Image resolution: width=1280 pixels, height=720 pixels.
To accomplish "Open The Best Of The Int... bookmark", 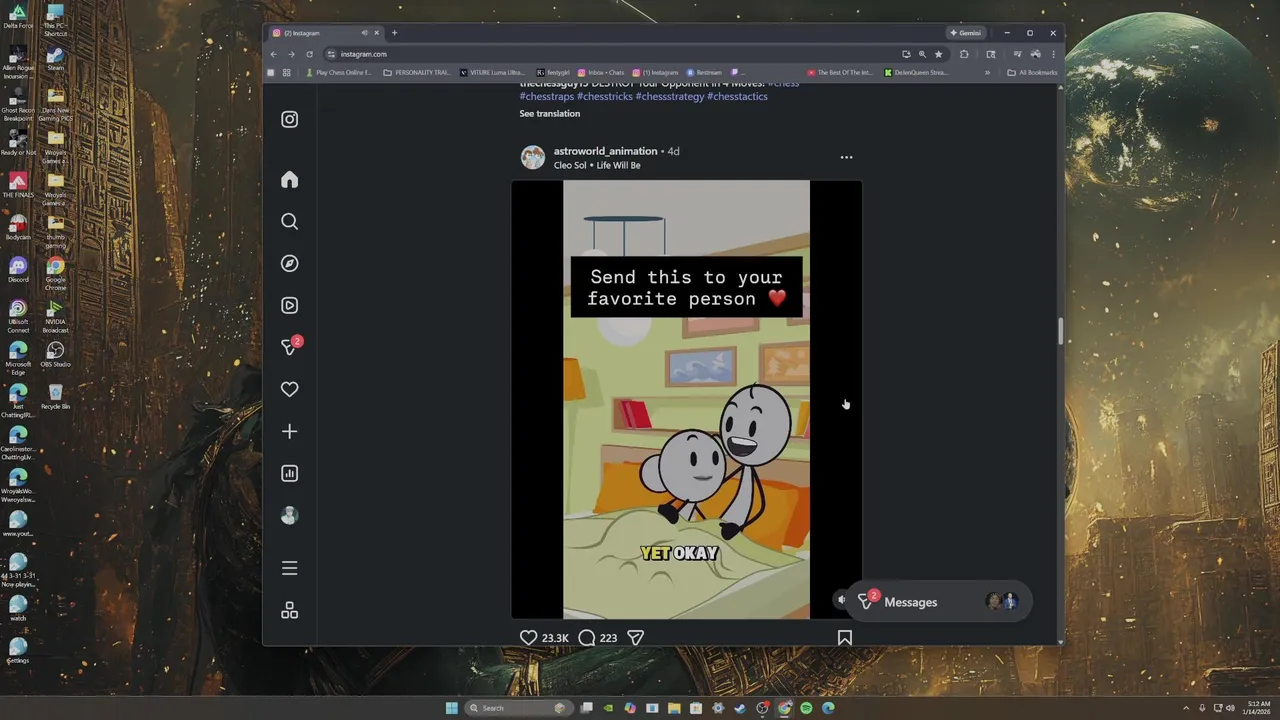I will click(841, 72).
